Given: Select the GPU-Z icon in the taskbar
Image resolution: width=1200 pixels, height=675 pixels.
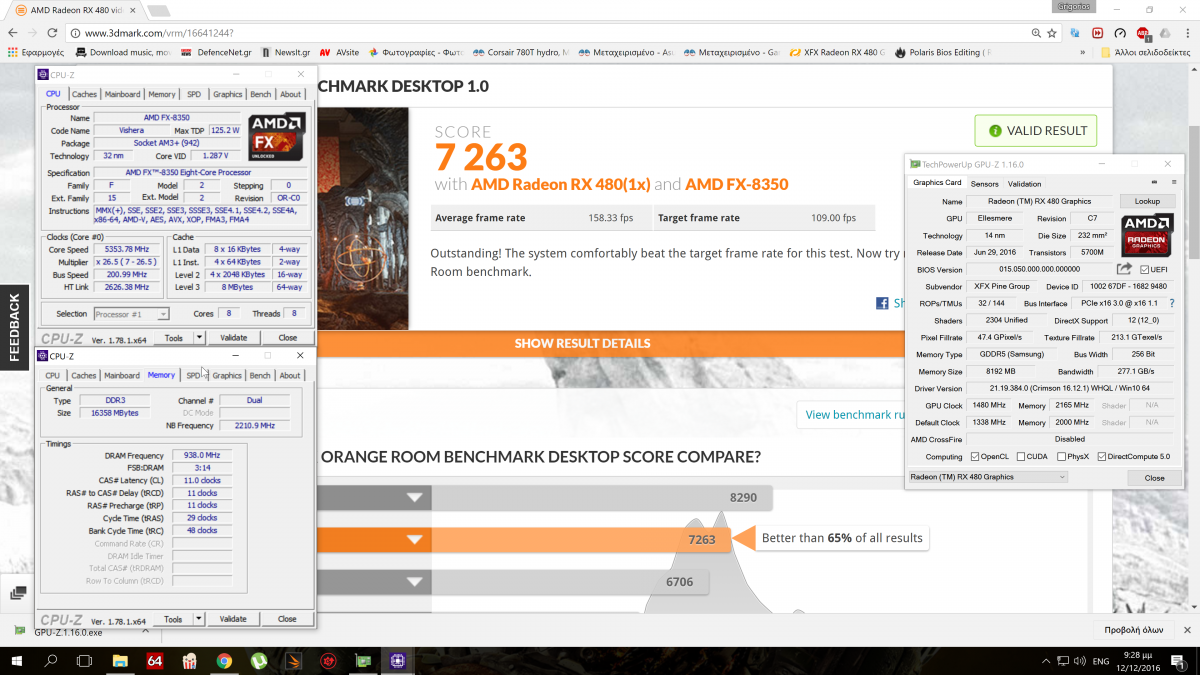Looking at the screenshot, I should point(363,660).
